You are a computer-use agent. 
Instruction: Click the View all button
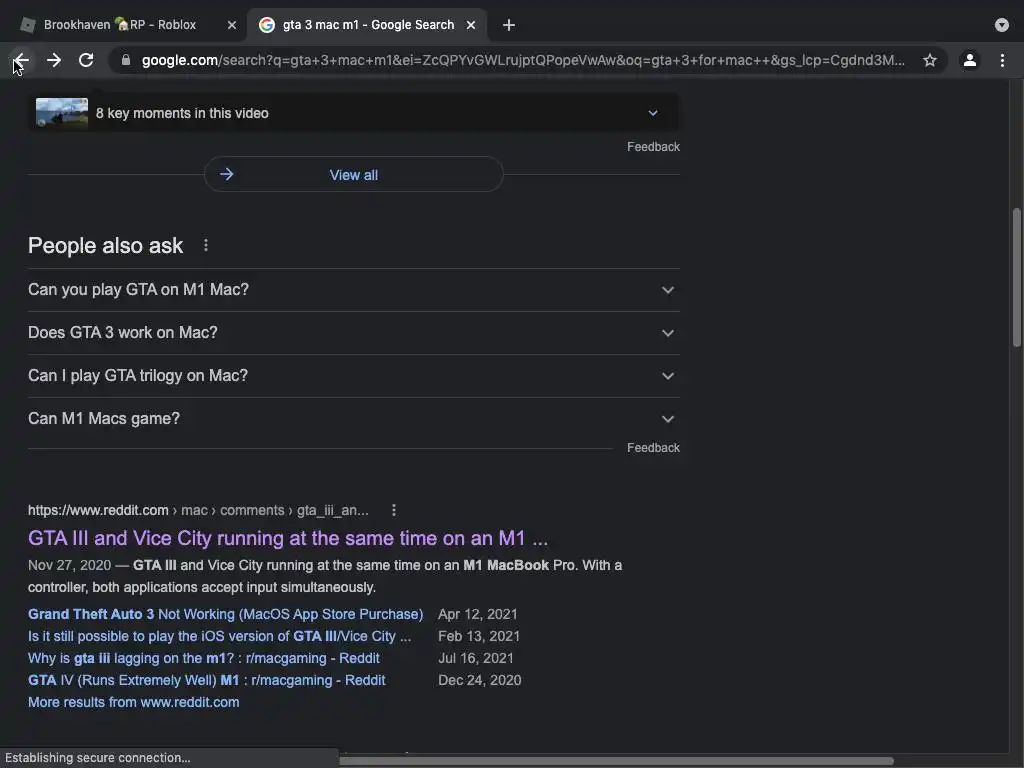point(353,174)
